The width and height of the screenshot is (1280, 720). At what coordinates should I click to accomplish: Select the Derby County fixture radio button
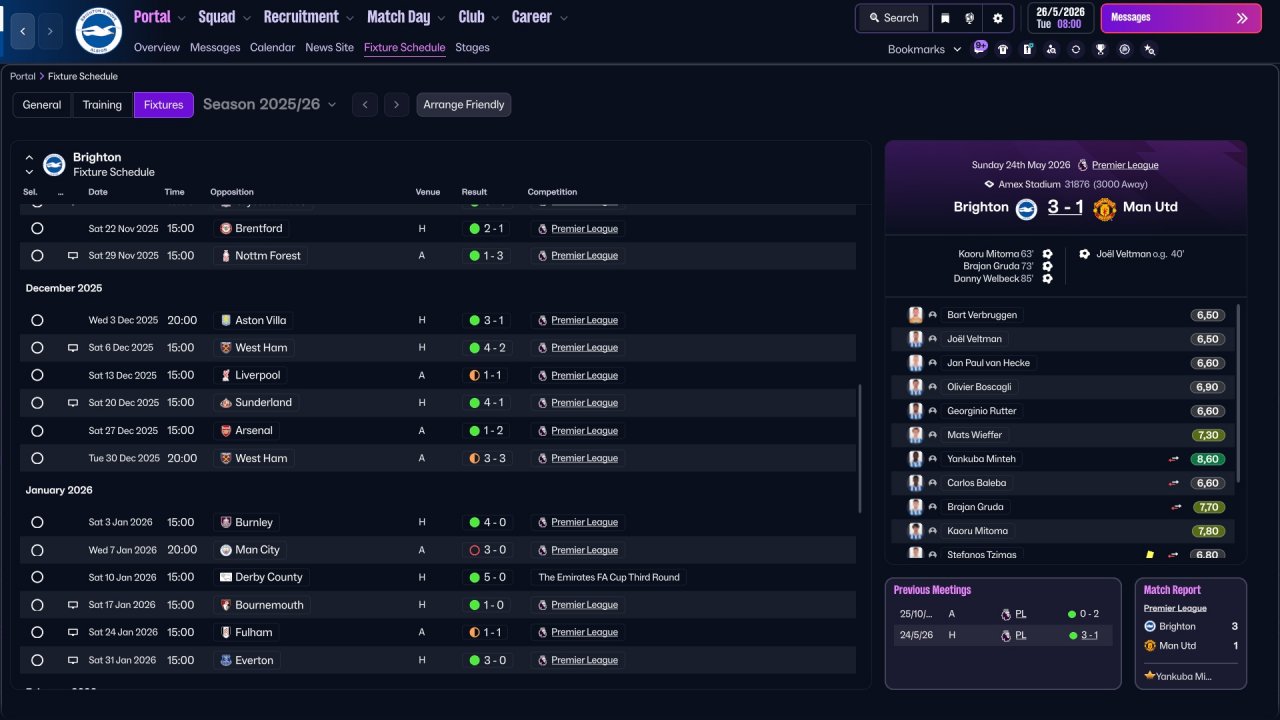[x=37, y=577]
